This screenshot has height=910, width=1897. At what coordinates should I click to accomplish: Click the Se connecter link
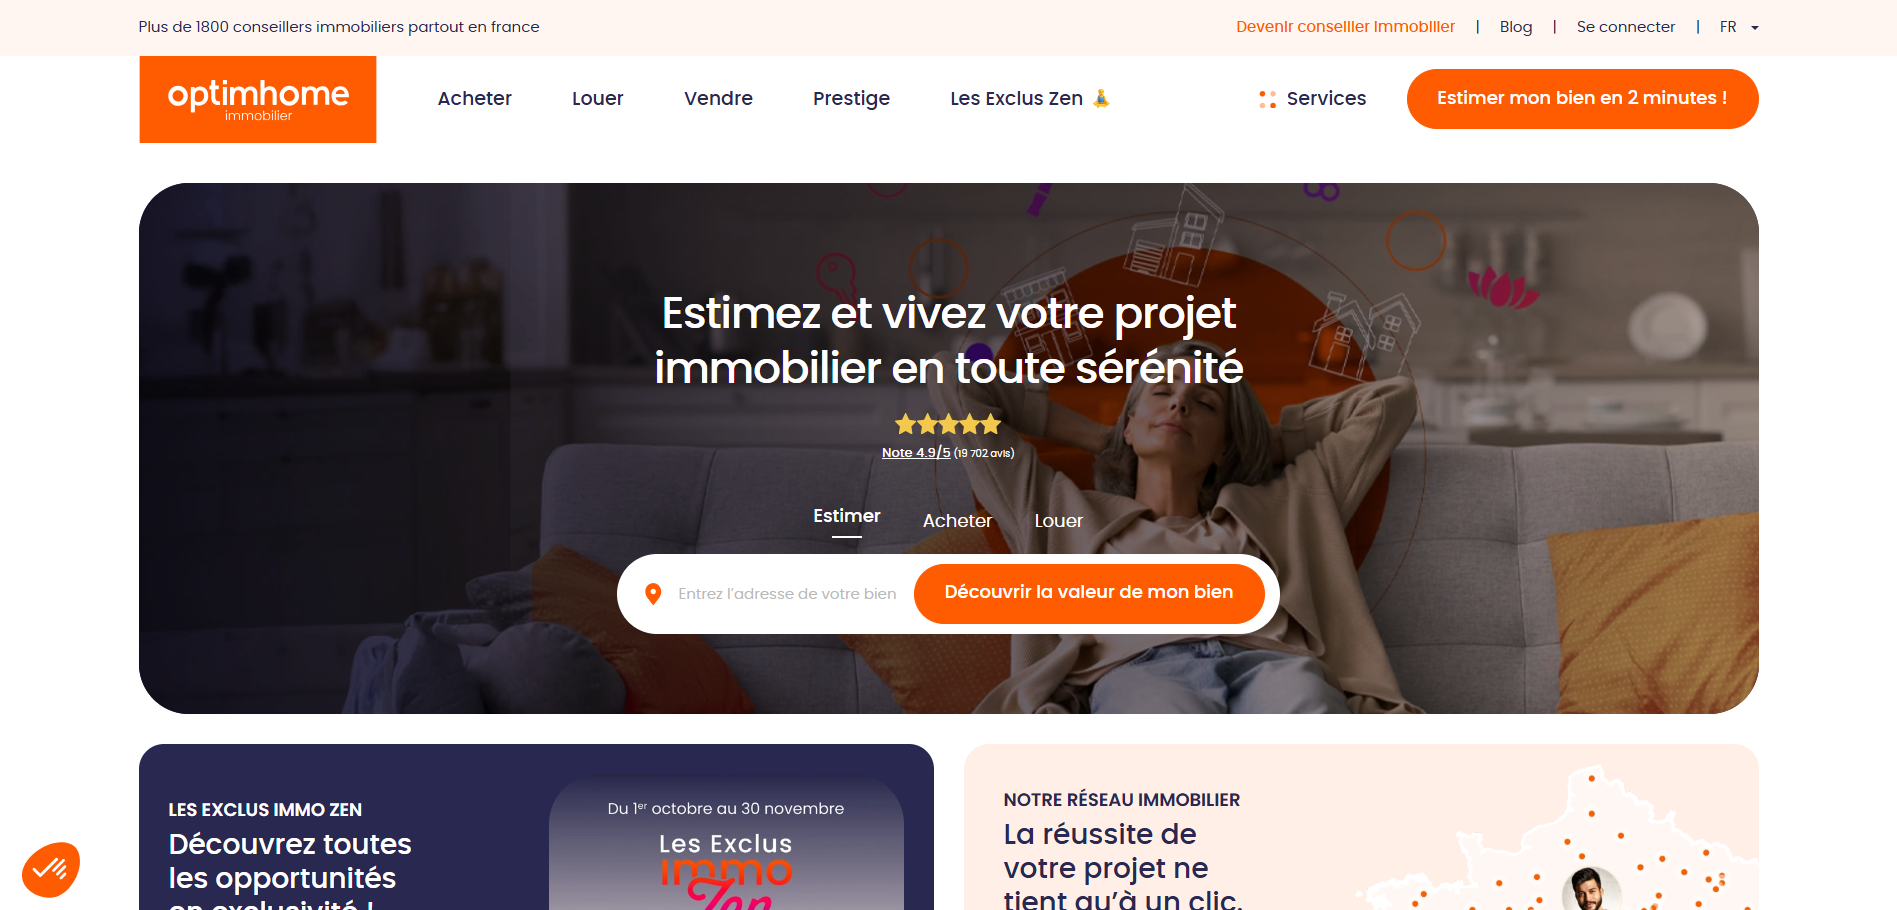1625,27
